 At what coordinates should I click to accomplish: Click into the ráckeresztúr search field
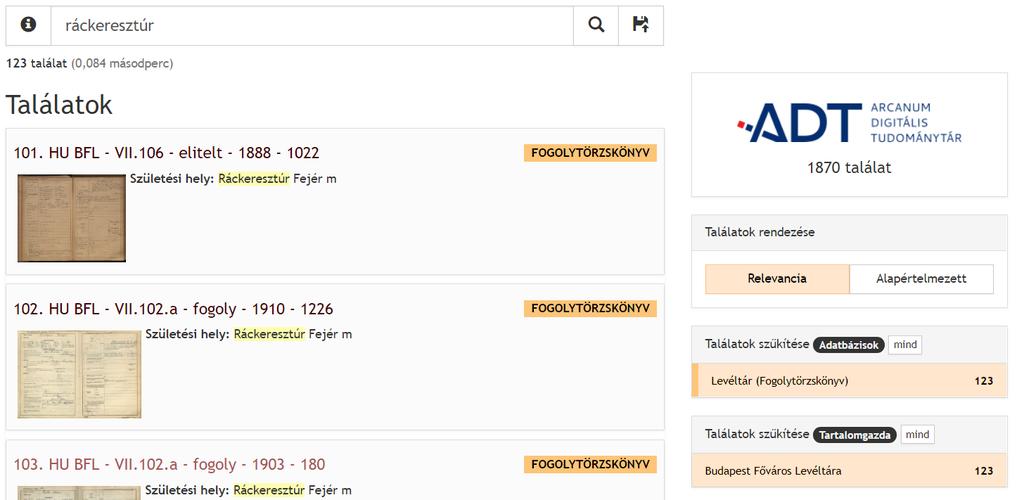click(310, 25)
